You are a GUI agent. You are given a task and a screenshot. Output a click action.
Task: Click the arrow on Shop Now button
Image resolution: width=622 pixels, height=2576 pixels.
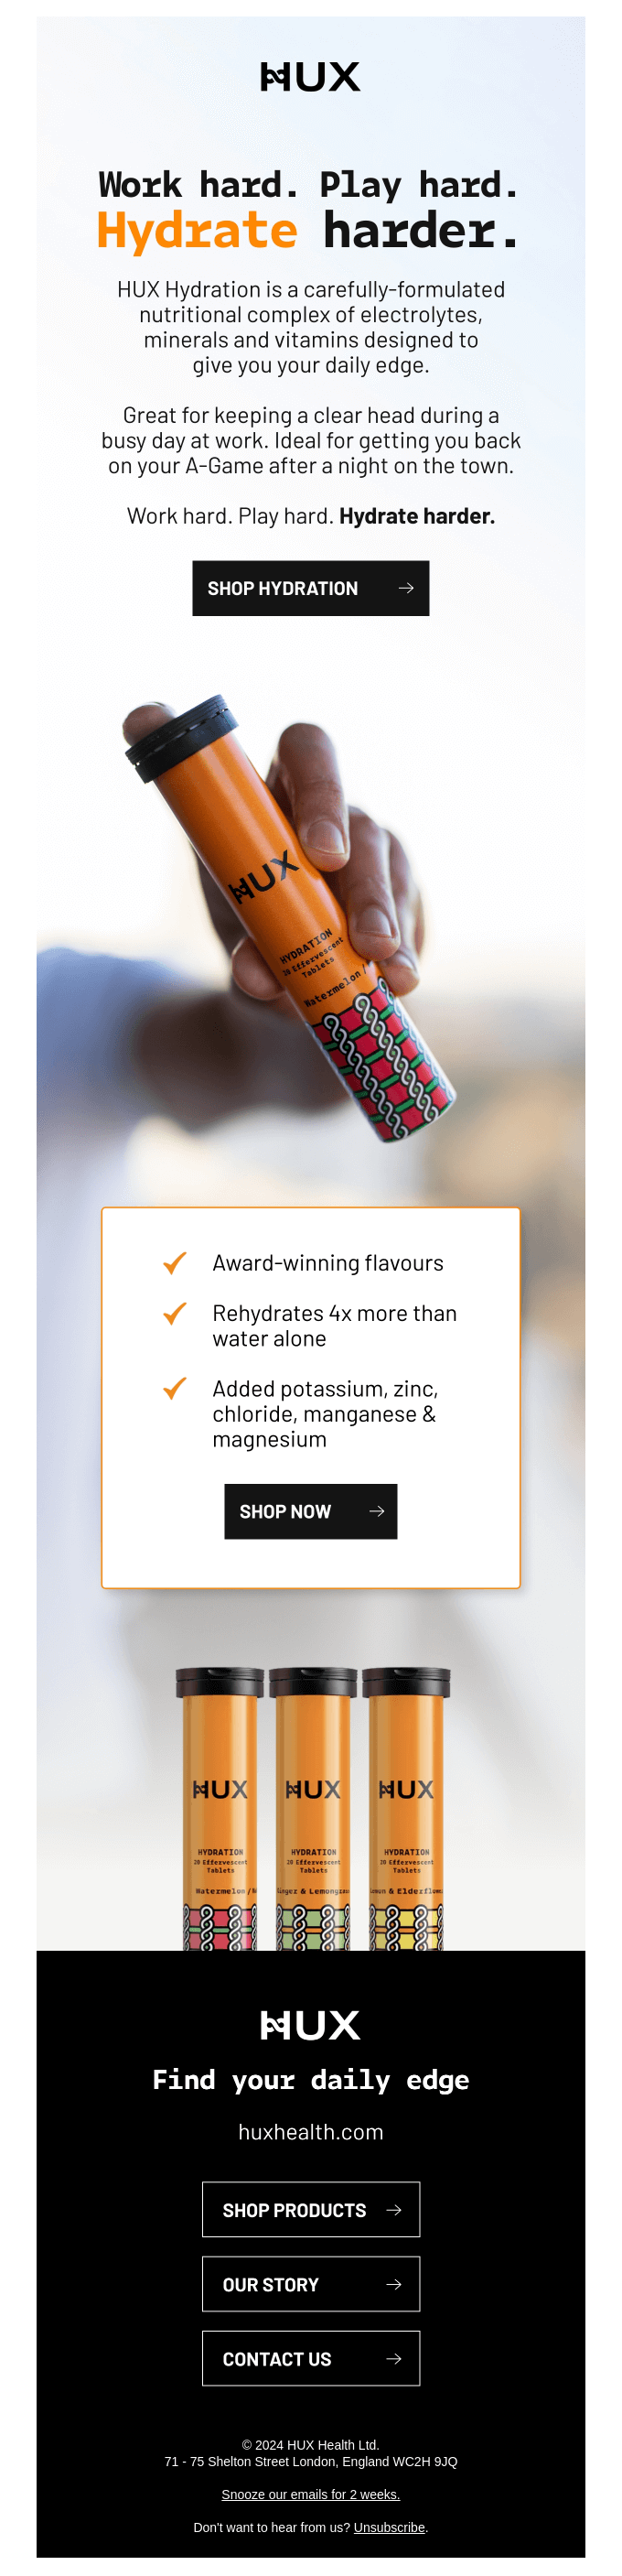[x=377, y=1511]
